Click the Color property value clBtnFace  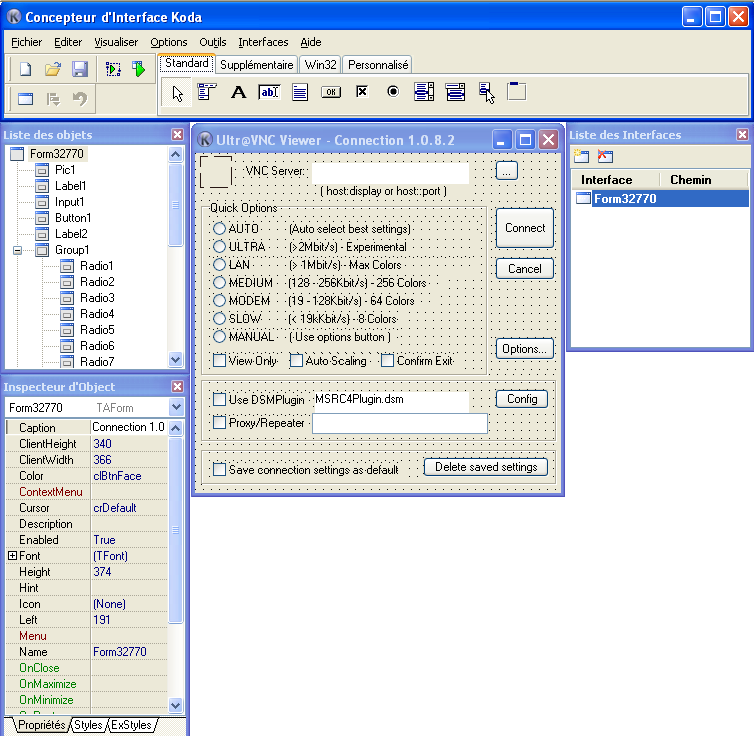tap(128, 476)
